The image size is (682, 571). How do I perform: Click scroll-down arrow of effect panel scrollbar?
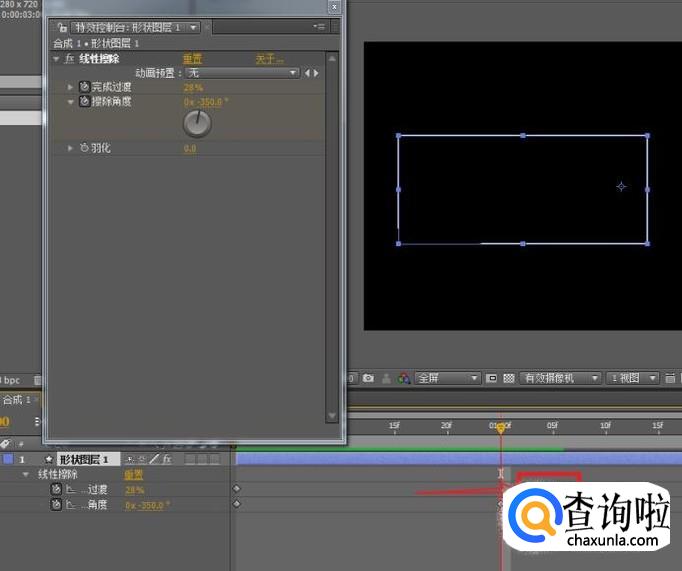click(x=332, y=416)
